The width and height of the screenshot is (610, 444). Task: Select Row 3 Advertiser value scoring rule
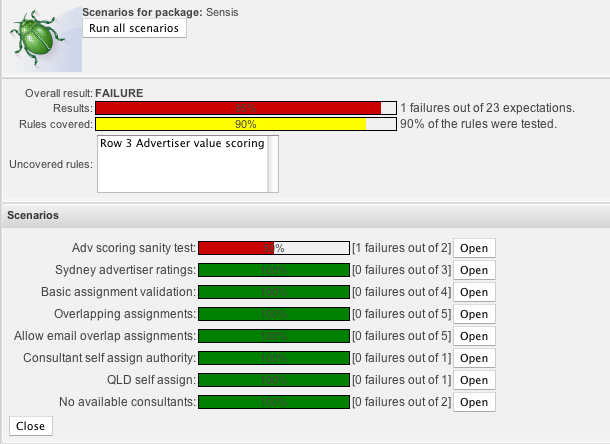tap(182, 144)
